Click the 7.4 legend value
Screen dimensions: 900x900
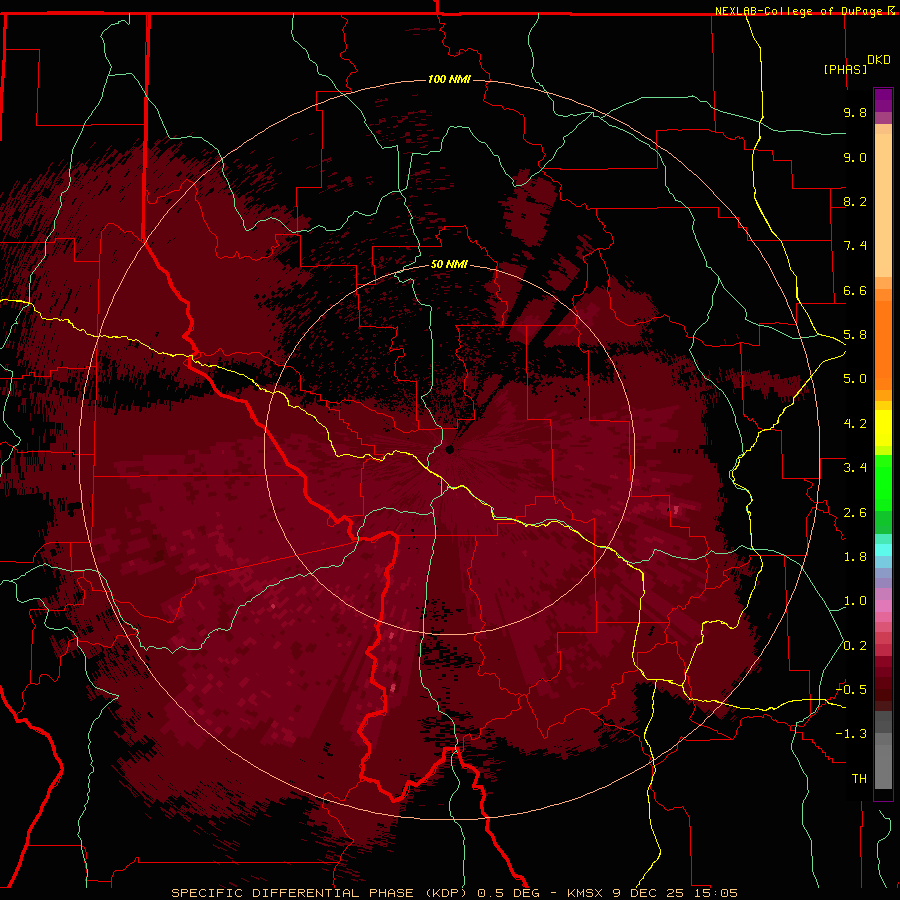855,246
